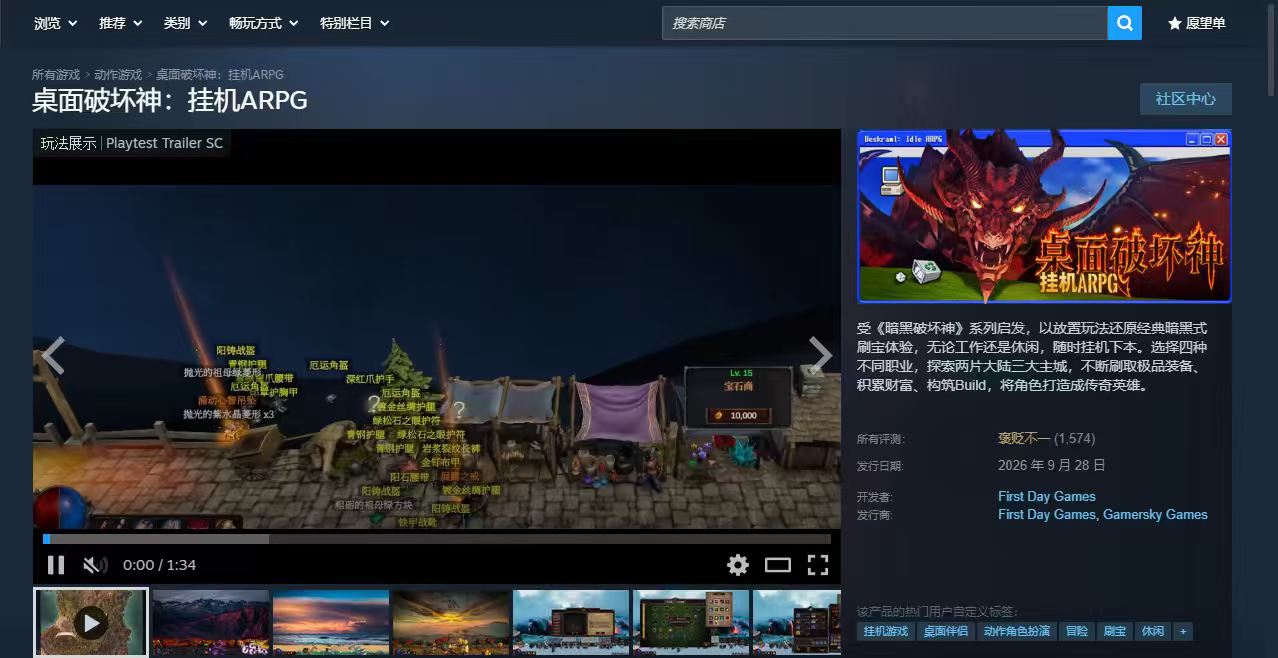Expand the 特别栏目 dropdown menu
This screenshot has width=1278, height=658.
[354, 23]
